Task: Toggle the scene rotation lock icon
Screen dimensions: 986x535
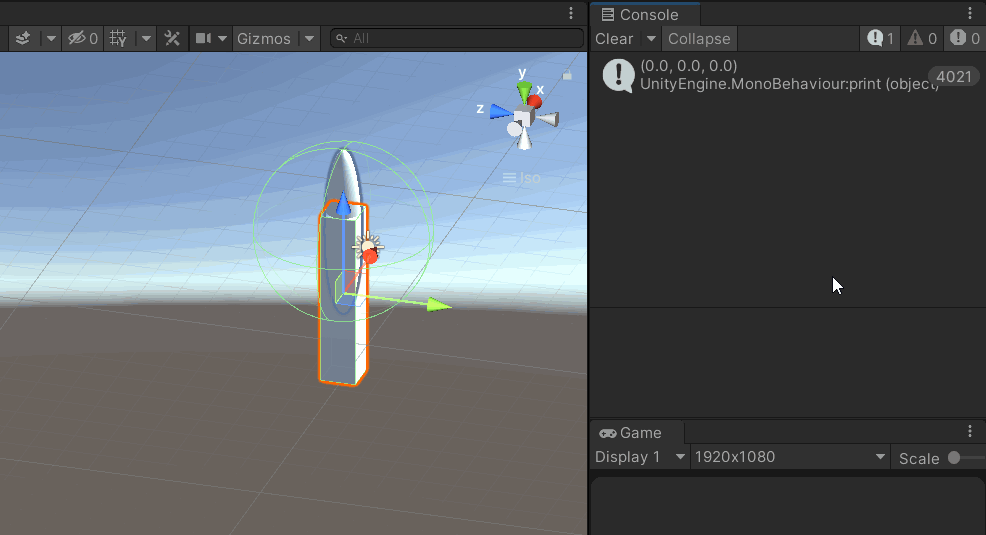Action: point(567,75)
